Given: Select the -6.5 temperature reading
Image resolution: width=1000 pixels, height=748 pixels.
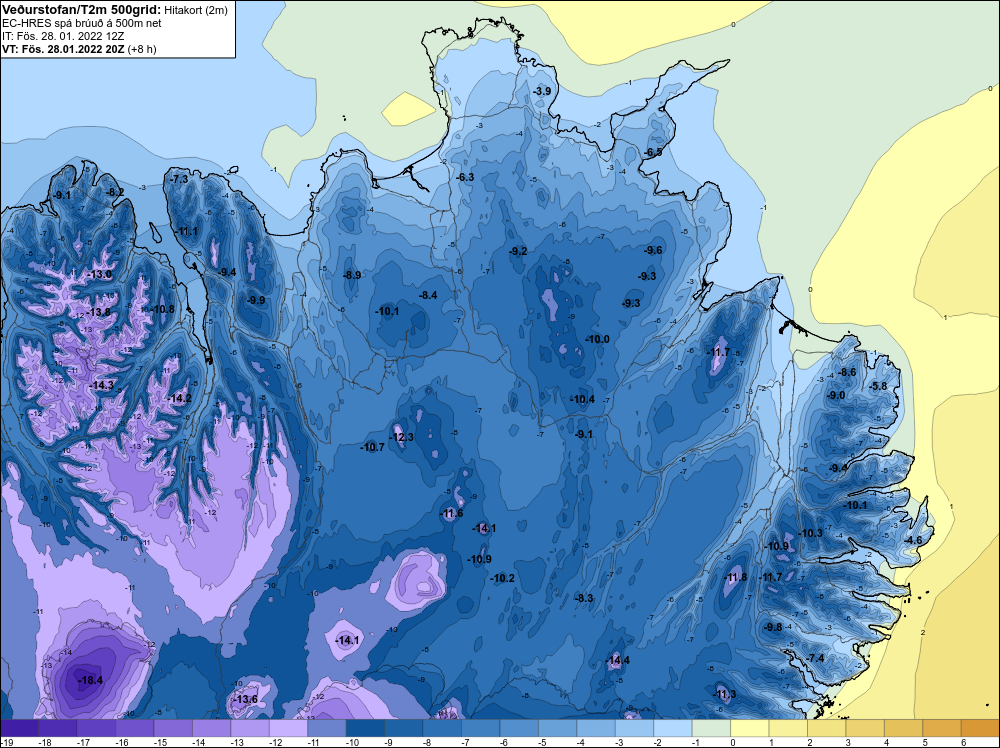Looking at the screenshot, I should (654, 152).
